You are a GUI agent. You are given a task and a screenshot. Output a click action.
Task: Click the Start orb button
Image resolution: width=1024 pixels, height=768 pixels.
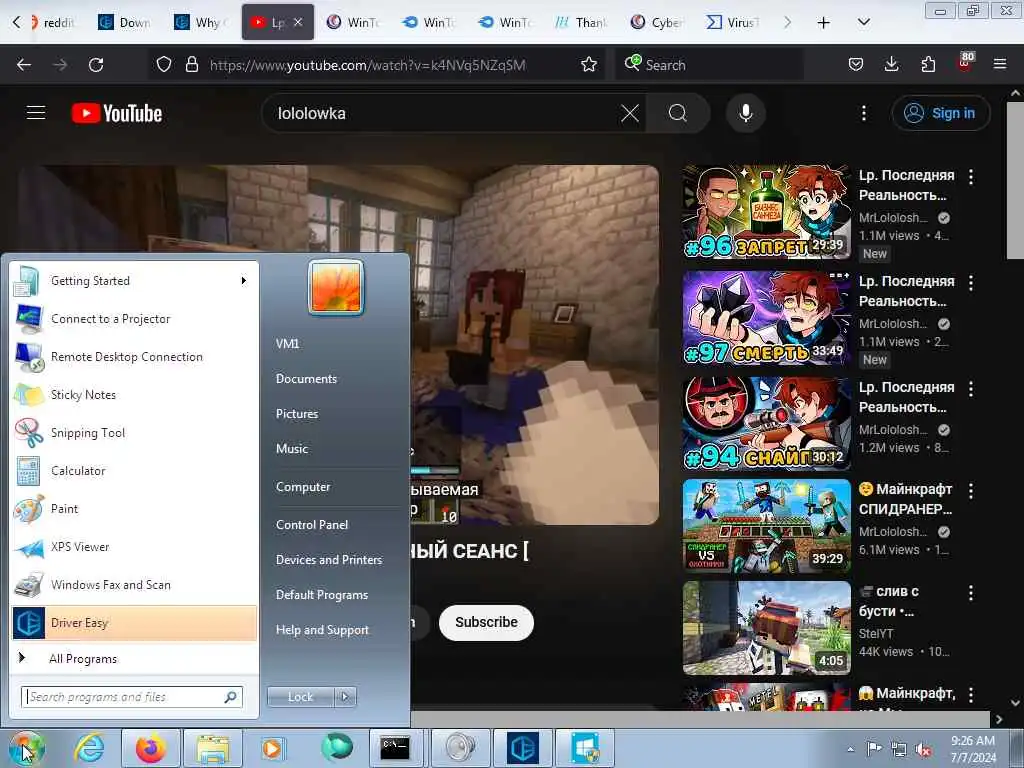pos(26,748)
